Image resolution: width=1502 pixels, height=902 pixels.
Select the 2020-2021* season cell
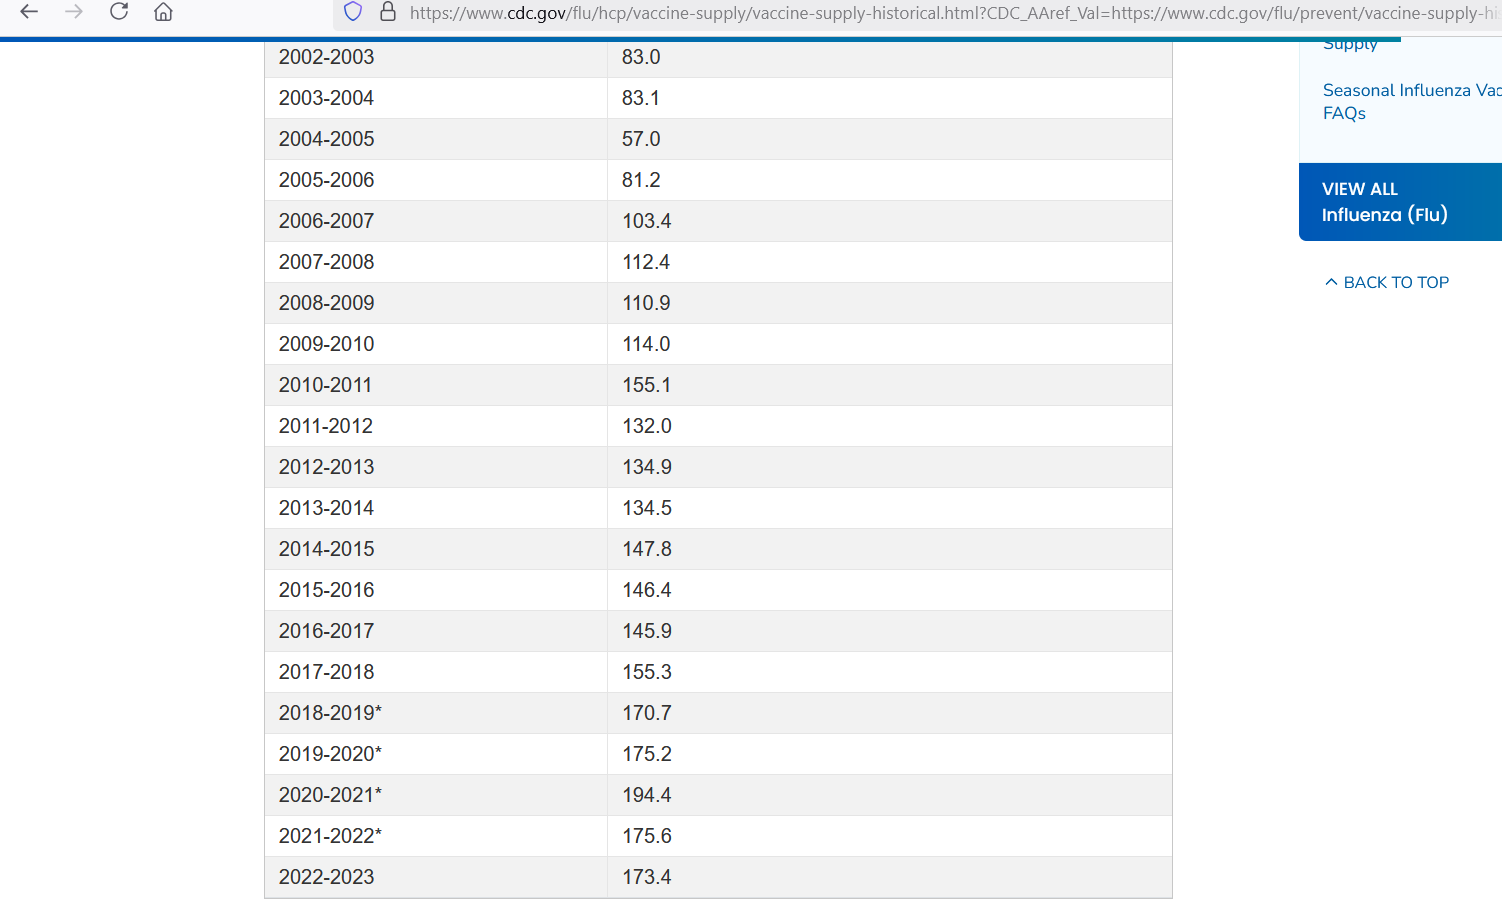[x=436, y=795]
